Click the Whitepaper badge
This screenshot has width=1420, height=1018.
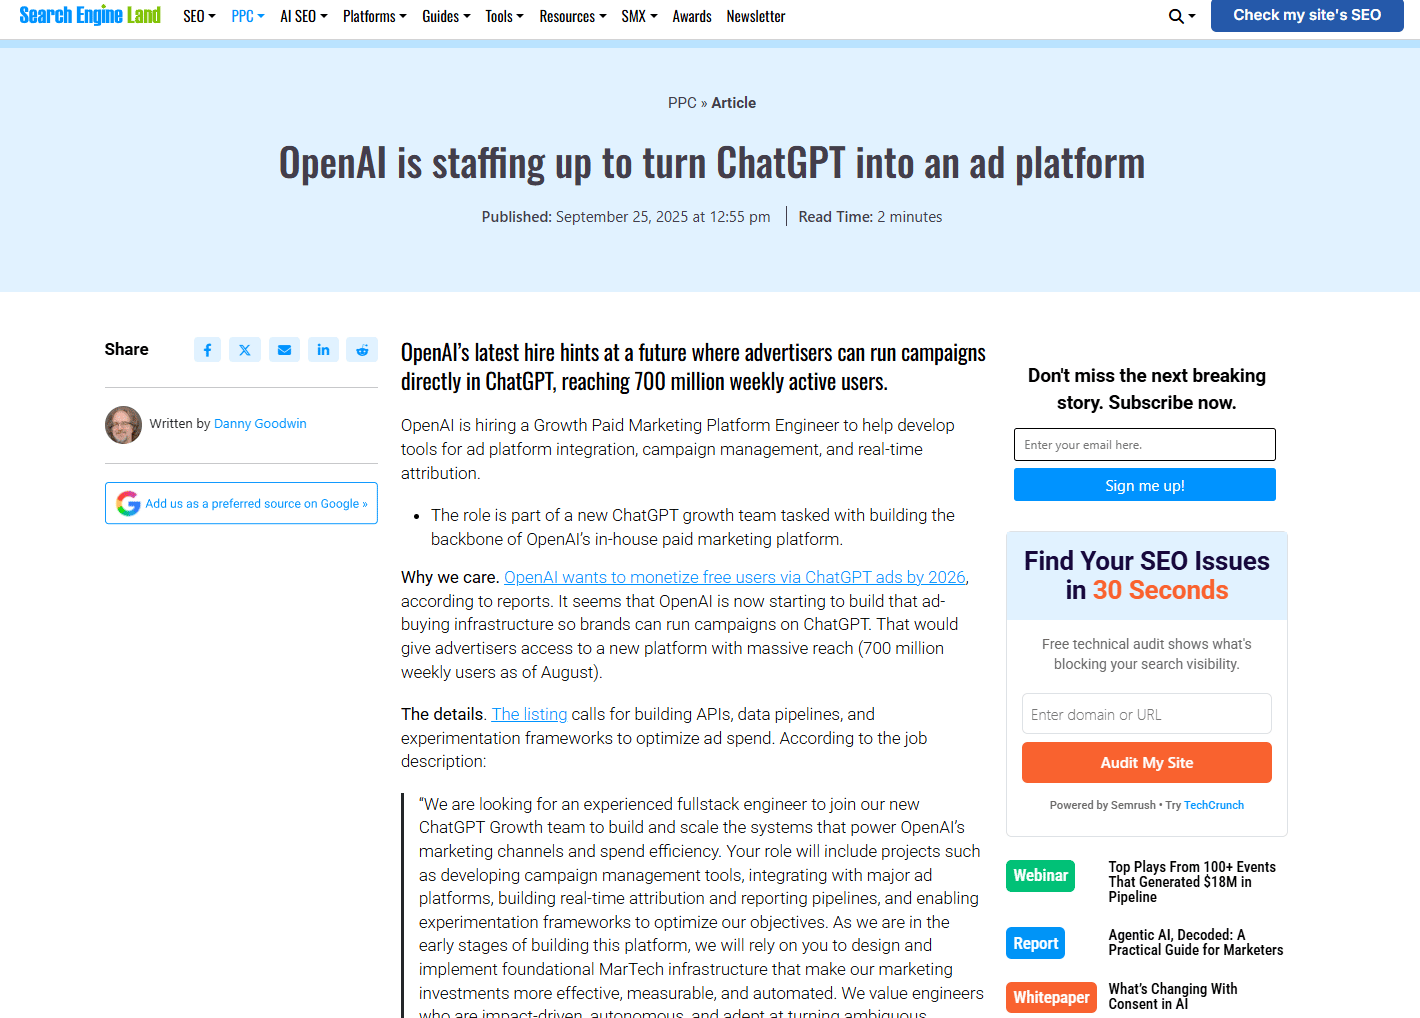click(x=1051, y=998)
